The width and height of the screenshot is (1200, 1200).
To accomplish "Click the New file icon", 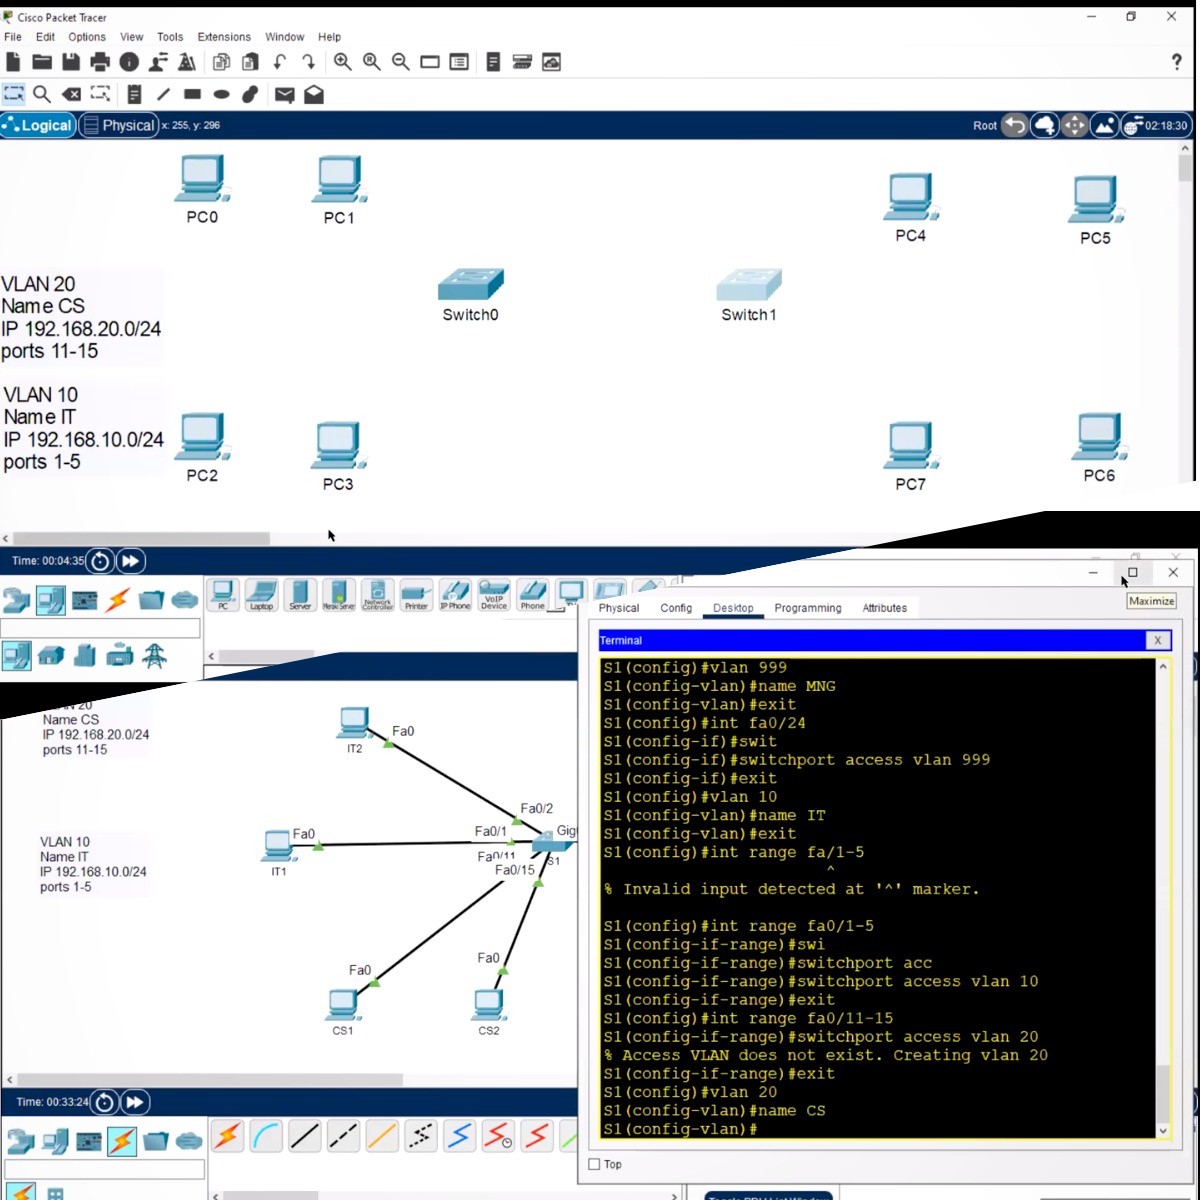I will point(13,62).
